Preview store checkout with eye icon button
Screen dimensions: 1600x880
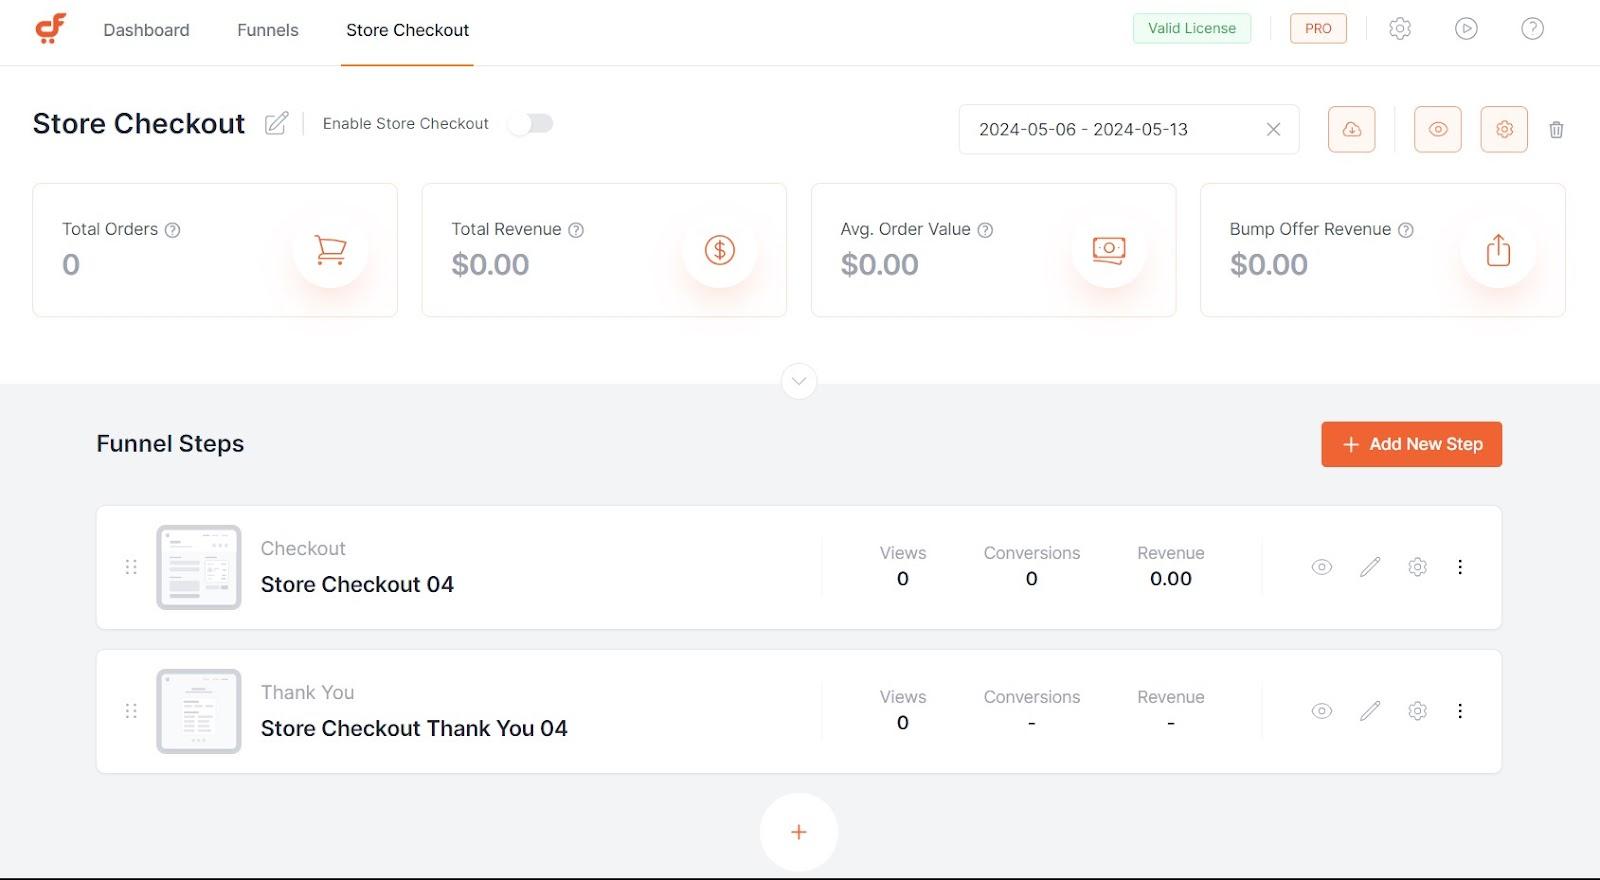(1438, 129)
